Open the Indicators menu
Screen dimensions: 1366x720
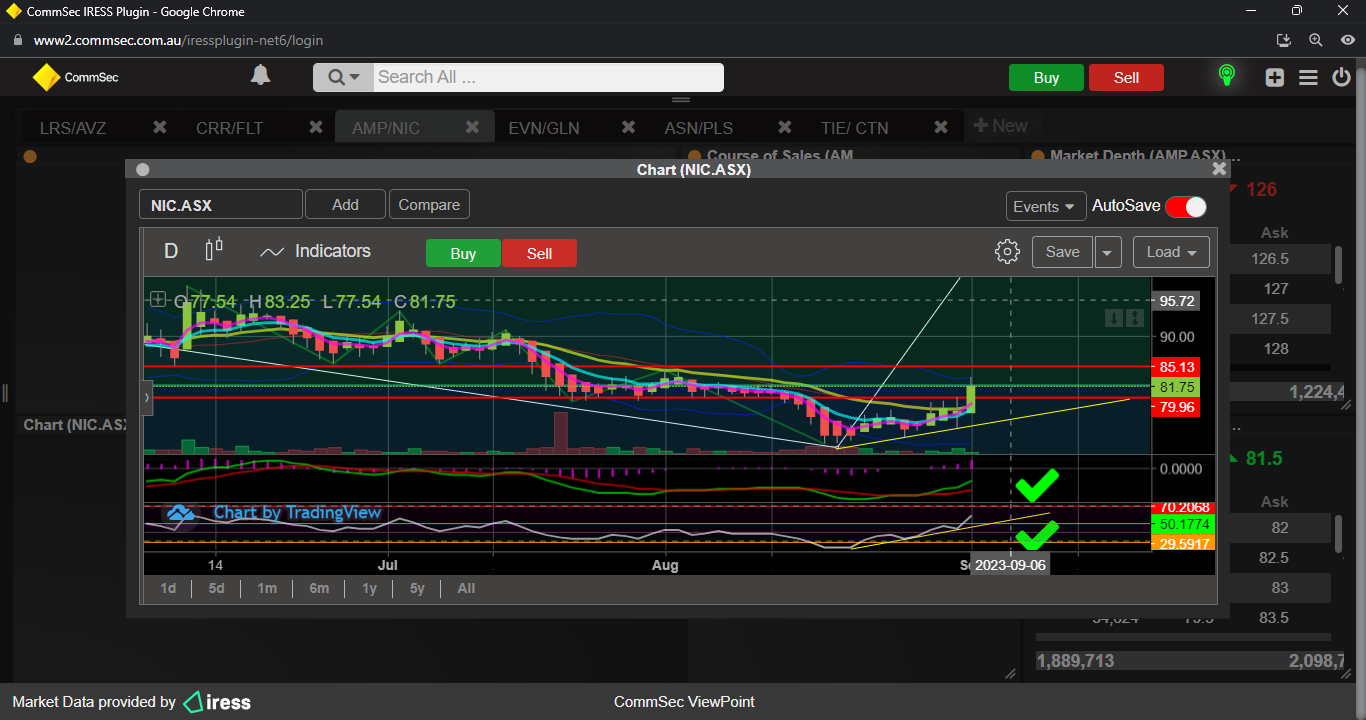pyautogui.click(x=315, y=251)
